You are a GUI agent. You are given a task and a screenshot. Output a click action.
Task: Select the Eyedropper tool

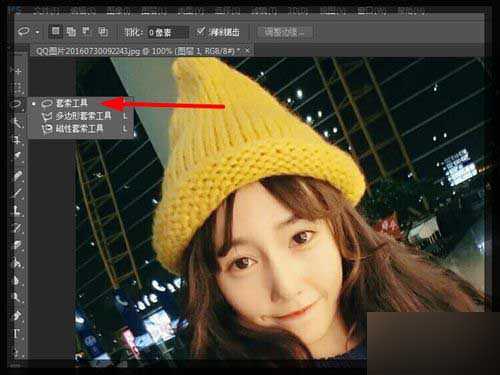(17, 157)
